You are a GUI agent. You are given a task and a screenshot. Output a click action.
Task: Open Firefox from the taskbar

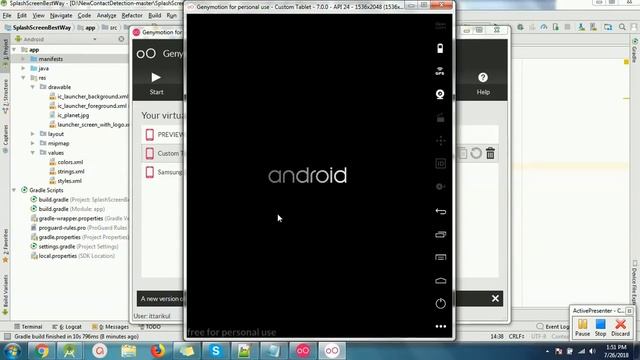tap(158, 351)
